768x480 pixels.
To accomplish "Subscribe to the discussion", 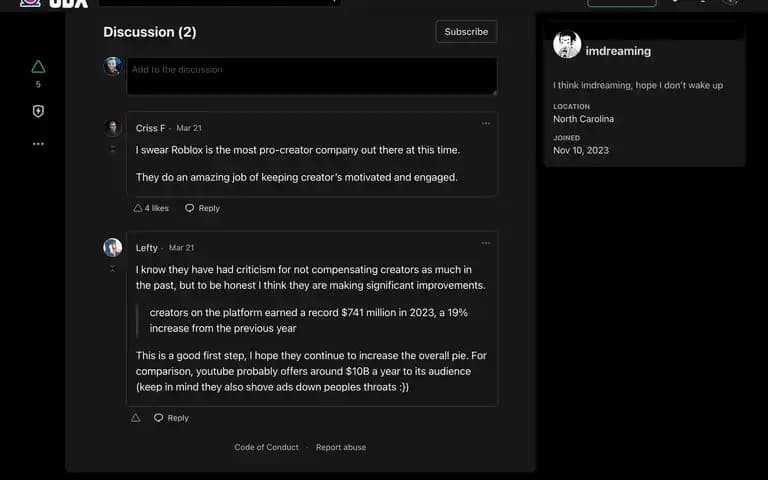I will point(466,32).
